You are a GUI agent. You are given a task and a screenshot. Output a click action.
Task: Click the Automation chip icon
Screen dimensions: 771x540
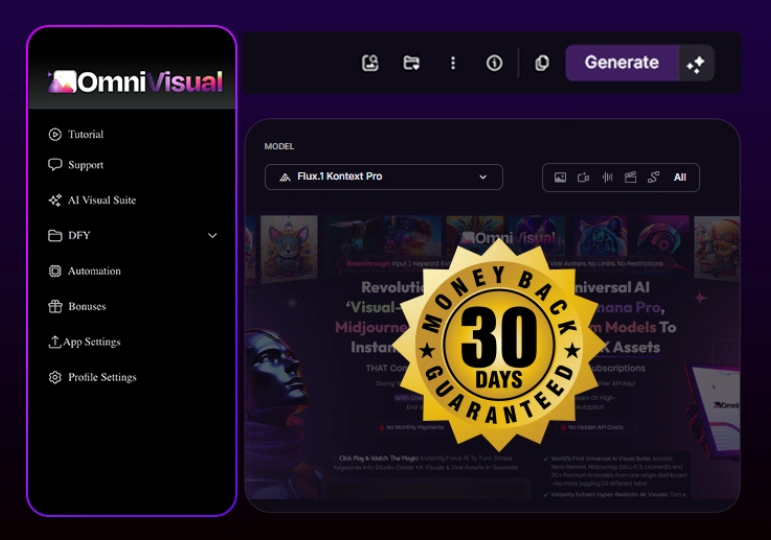[55, 271]
